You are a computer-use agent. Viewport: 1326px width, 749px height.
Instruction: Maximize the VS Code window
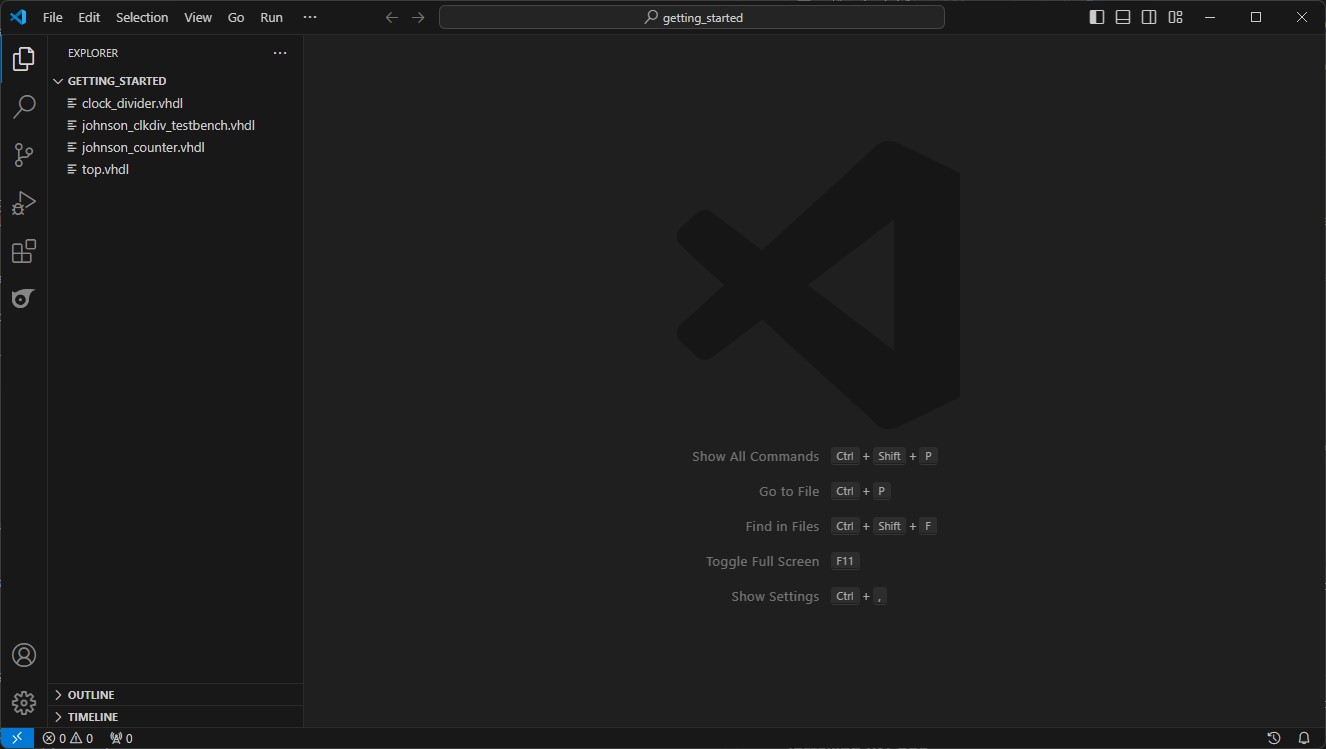1256,17
